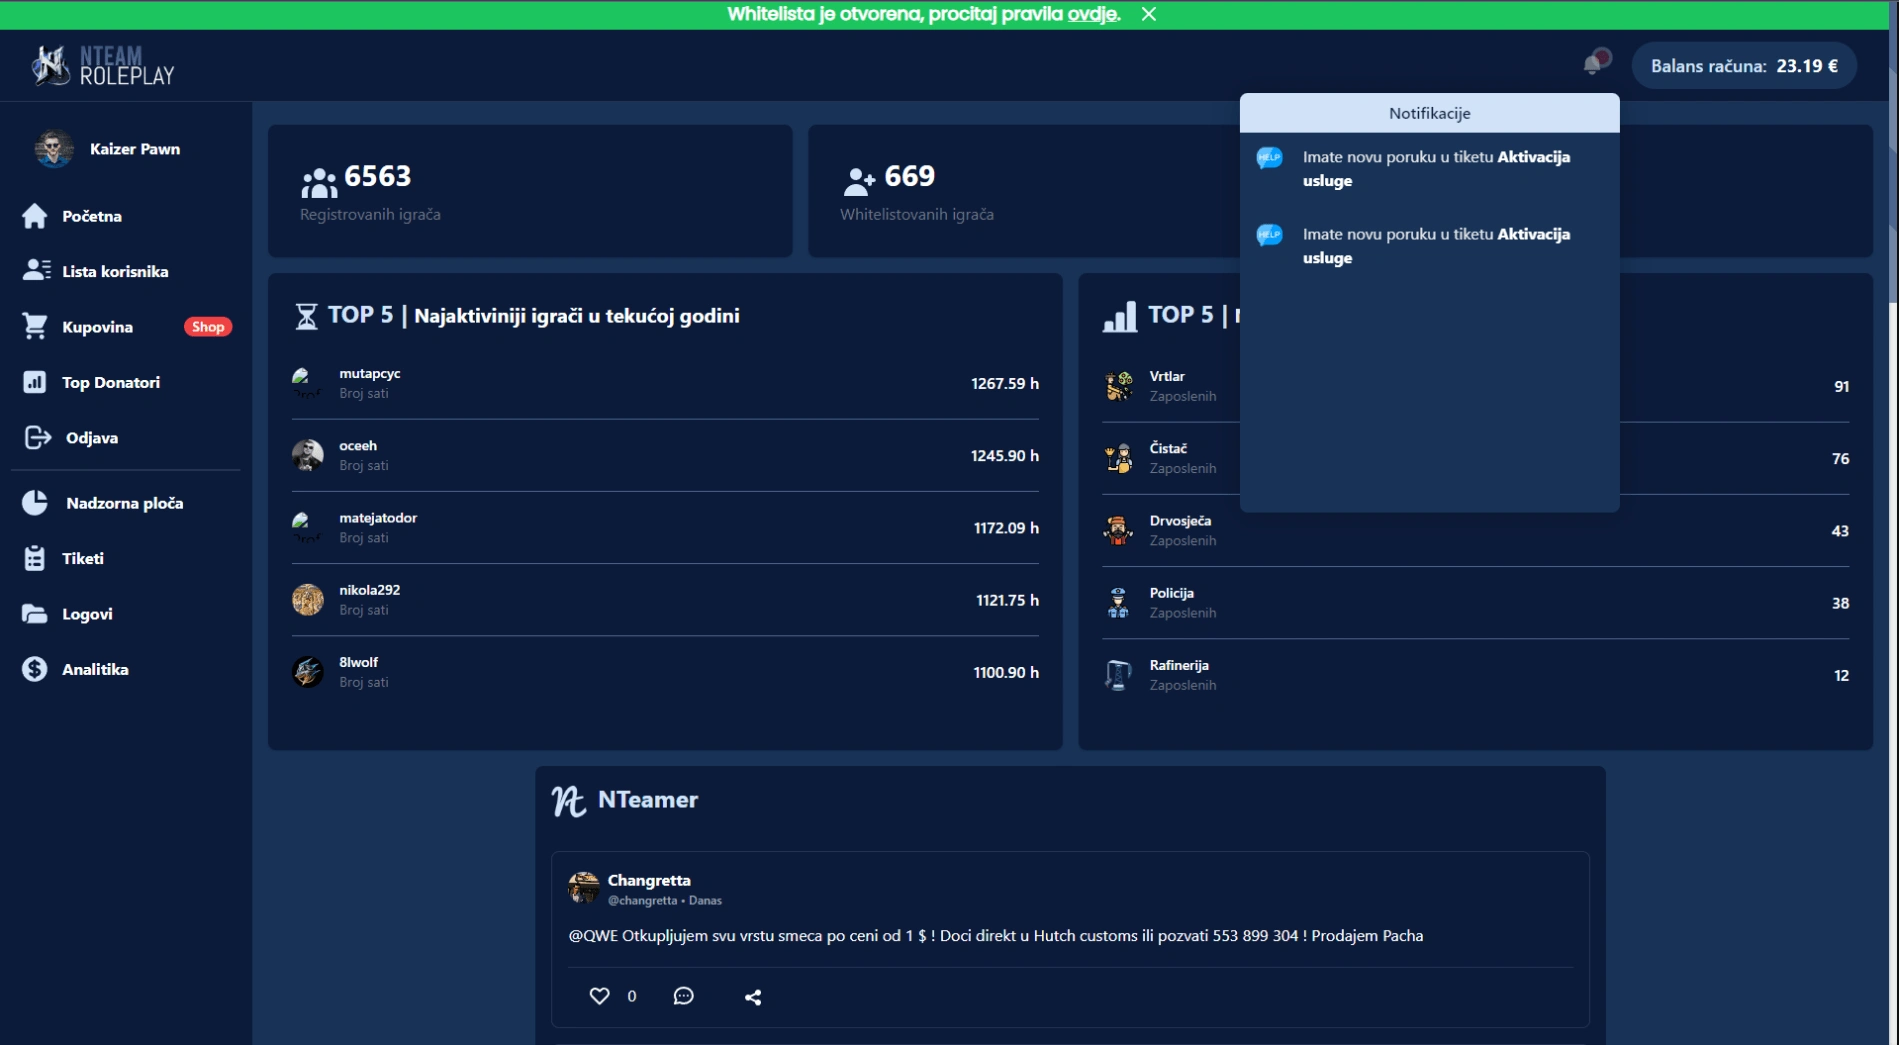Image resolution: width=1899 pixels, height=1045 pixels.
Task: Open Analitika section
Action: [95, 669]
